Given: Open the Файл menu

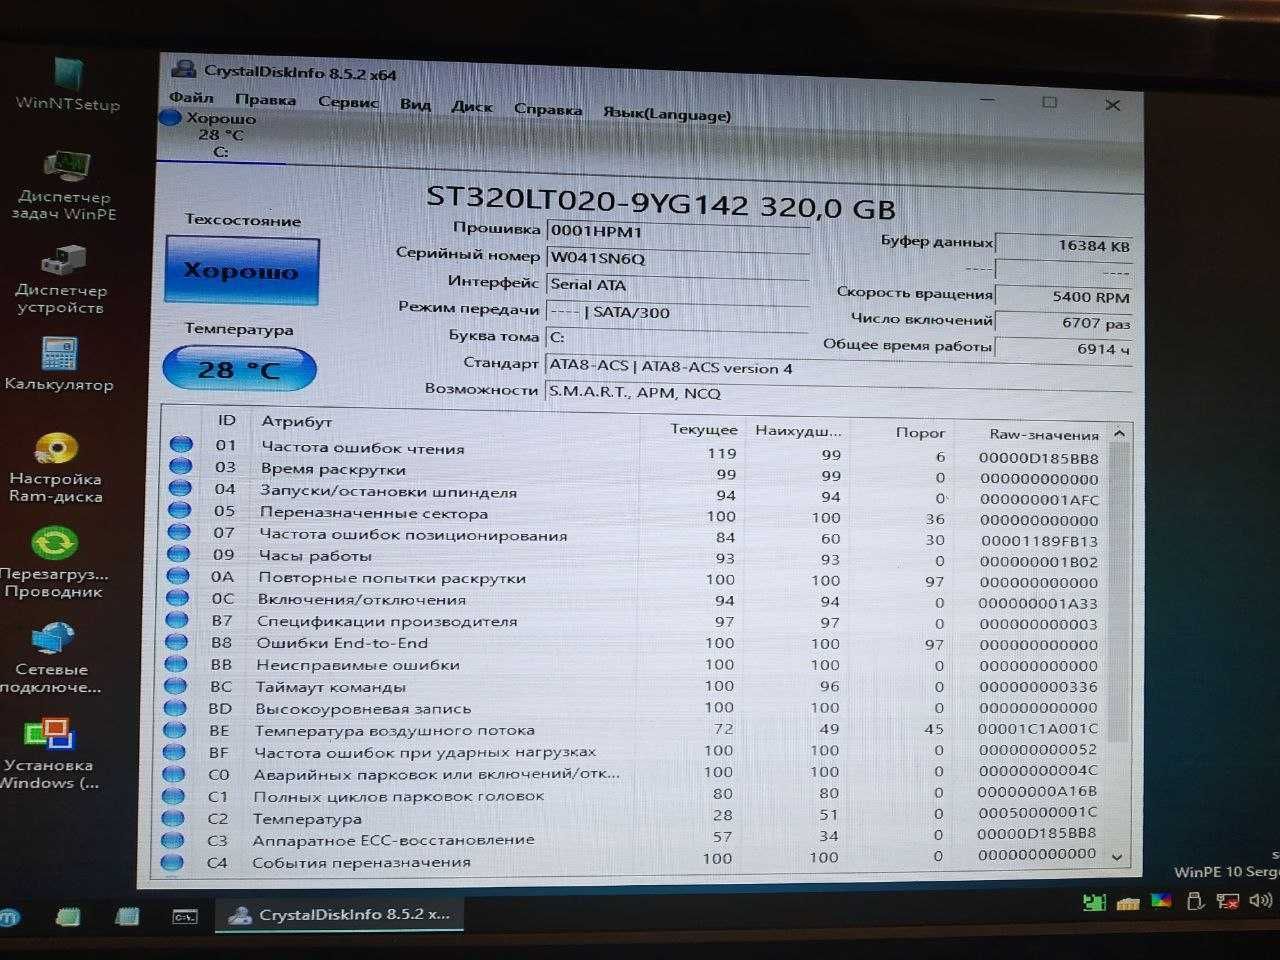Looking at the screenshot, I should 191,98.
